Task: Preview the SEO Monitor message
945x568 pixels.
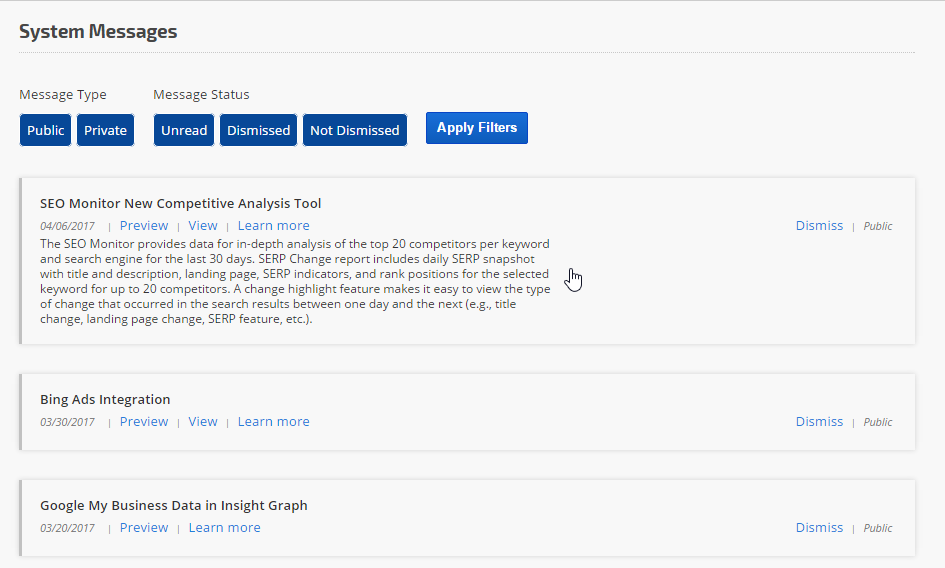Action: click(144, 226)
